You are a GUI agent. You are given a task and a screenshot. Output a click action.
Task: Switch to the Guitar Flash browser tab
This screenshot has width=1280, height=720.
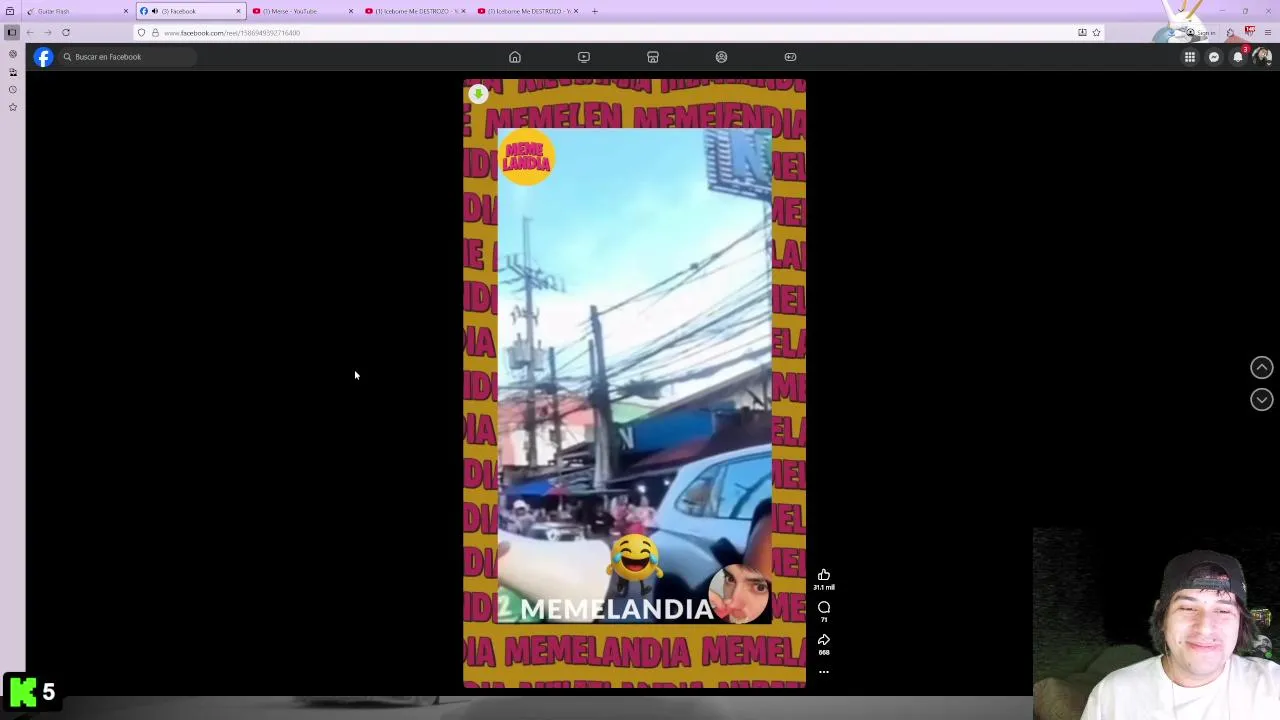[x=78, y=11]
